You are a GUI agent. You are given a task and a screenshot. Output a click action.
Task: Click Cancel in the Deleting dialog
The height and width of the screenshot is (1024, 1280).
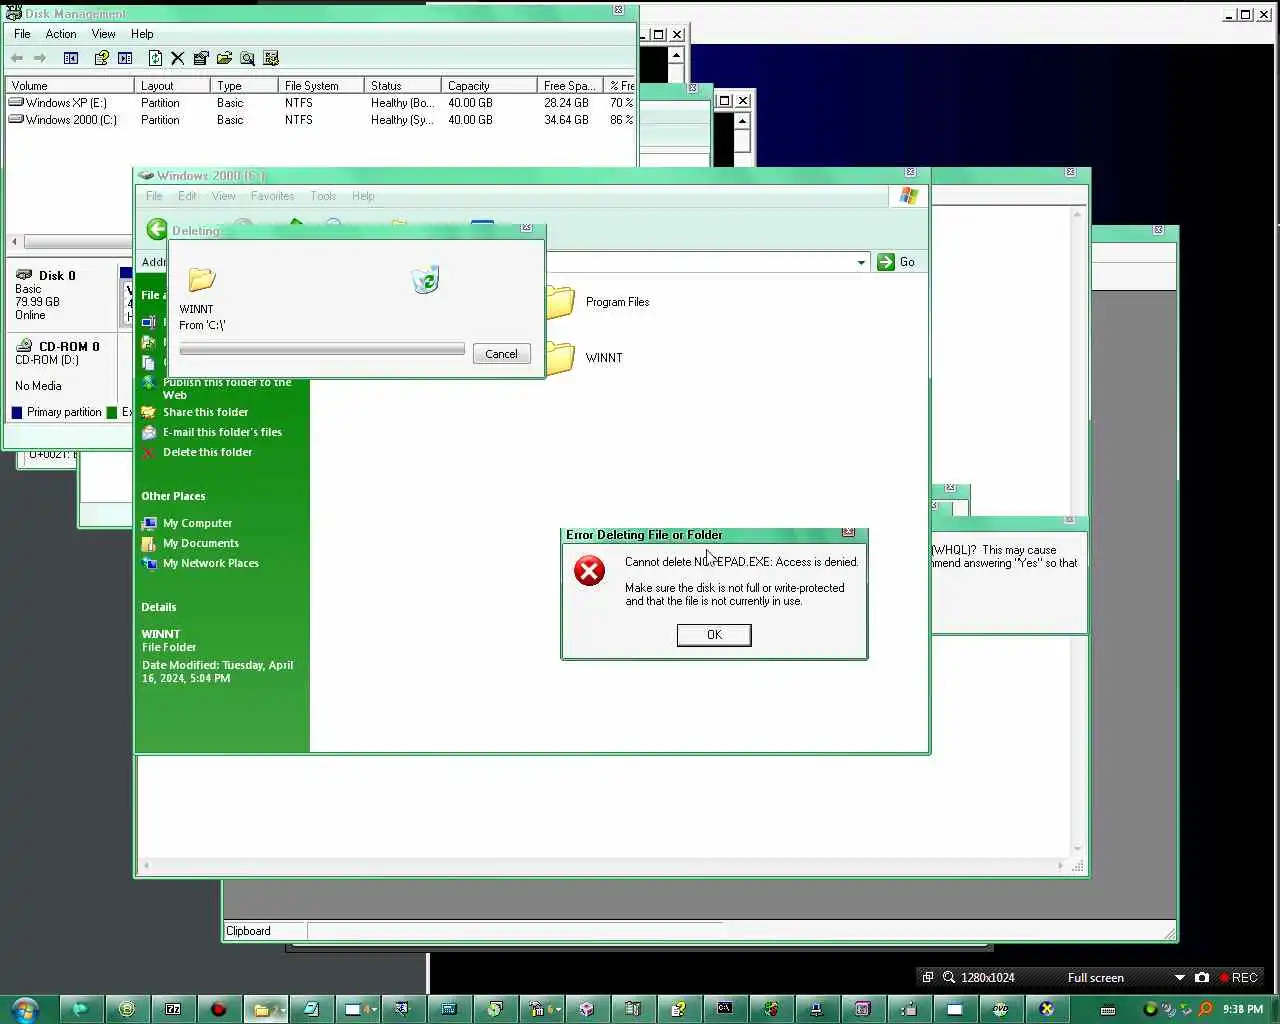pos(501,354)
